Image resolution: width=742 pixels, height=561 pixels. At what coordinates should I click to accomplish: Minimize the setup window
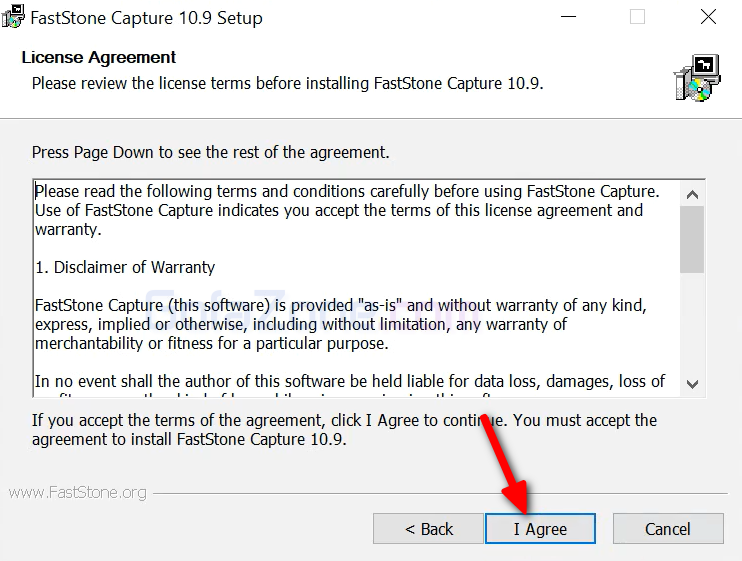coord(567,18)
